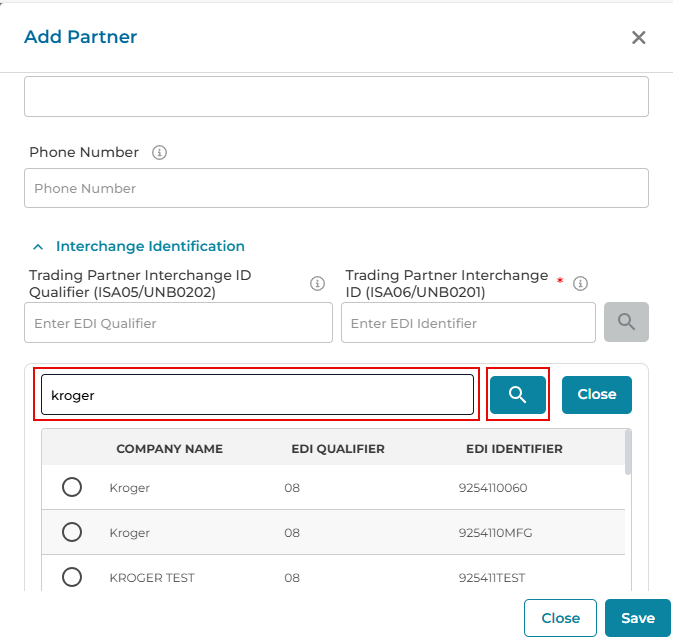Click the search box containing kroger

(x=258, y=395)
